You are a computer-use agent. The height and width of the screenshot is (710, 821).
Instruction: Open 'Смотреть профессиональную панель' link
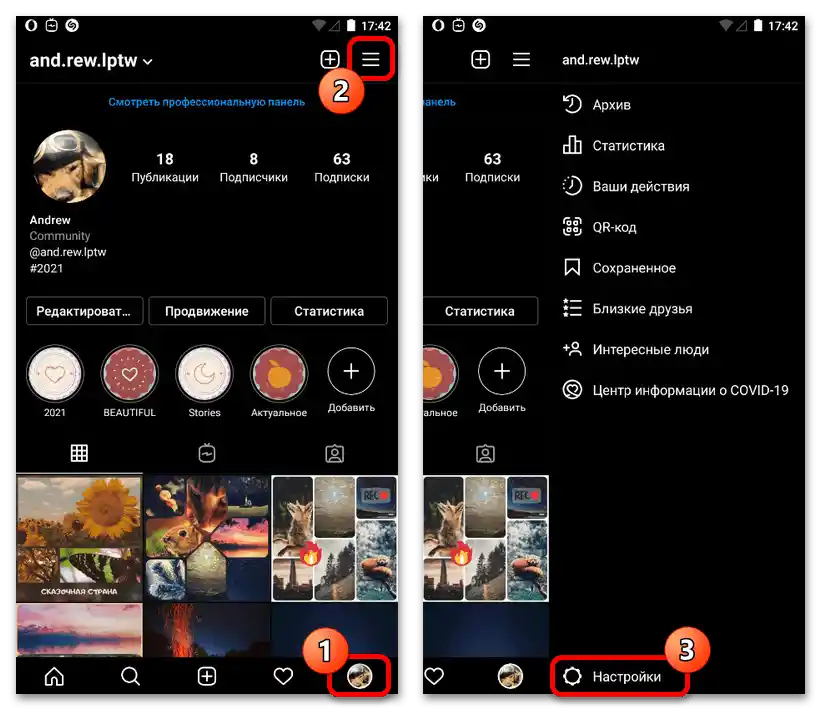[206, 102]
